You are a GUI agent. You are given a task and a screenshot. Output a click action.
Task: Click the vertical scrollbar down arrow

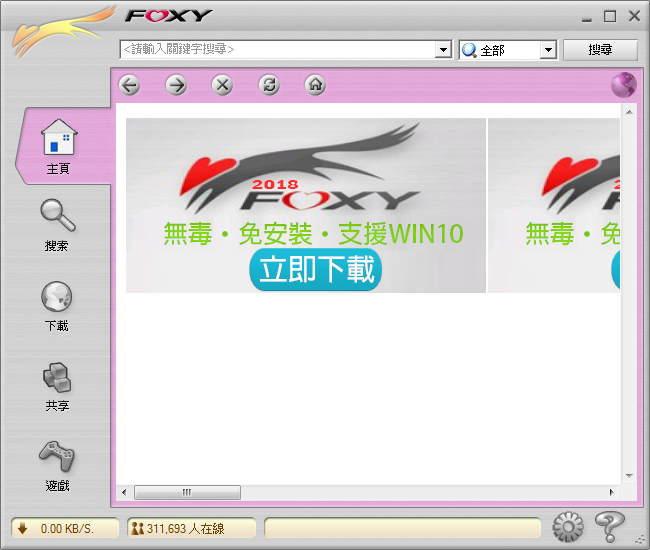coord(629,476)
